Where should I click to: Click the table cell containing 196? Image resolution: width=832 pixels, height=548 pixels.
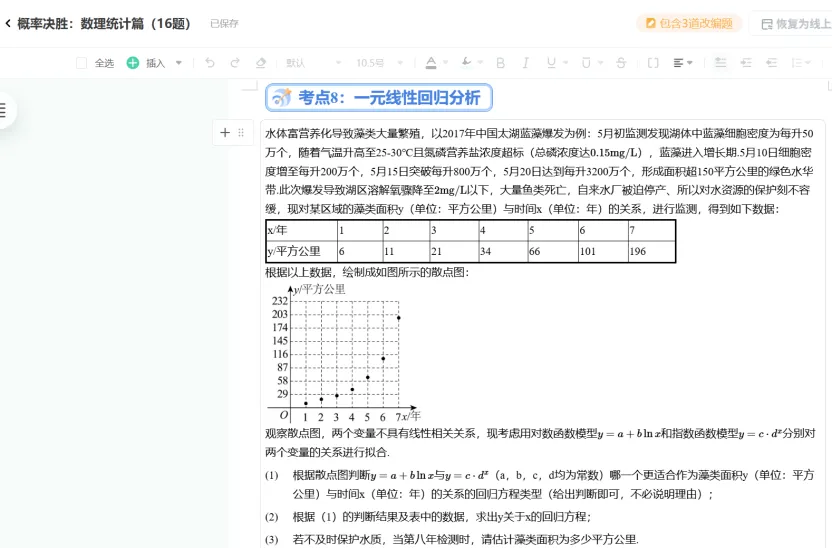[652, 251]
